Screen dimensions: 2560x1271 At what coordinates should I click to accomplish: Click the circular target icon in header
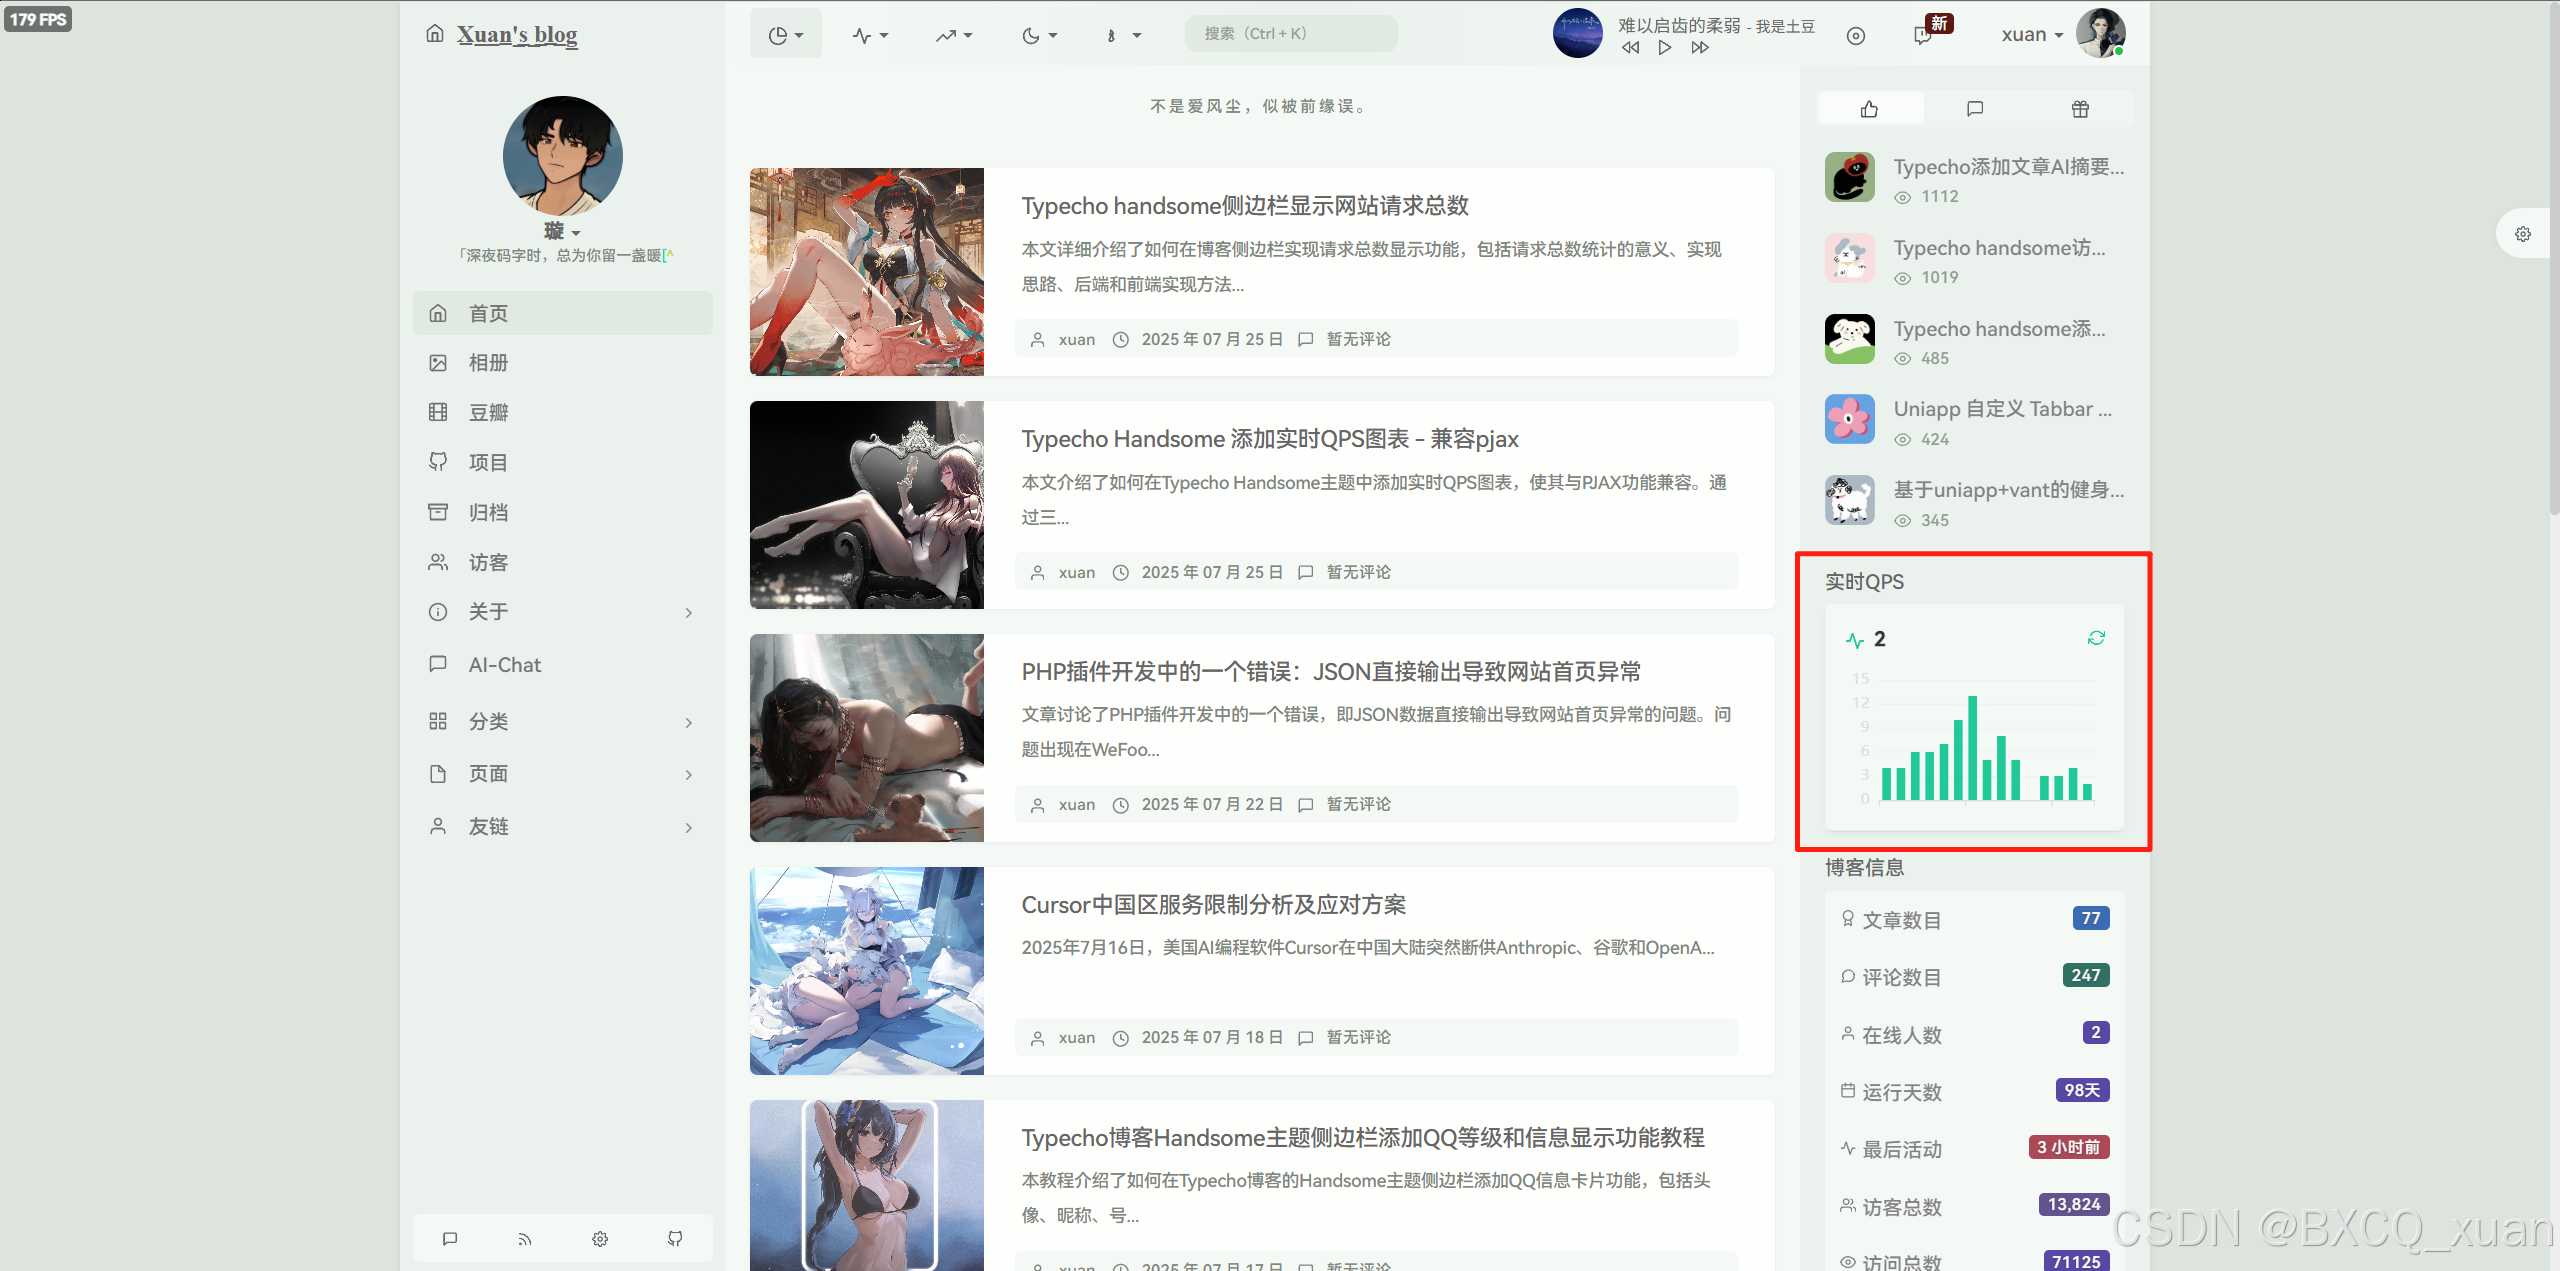(1856, 36)
